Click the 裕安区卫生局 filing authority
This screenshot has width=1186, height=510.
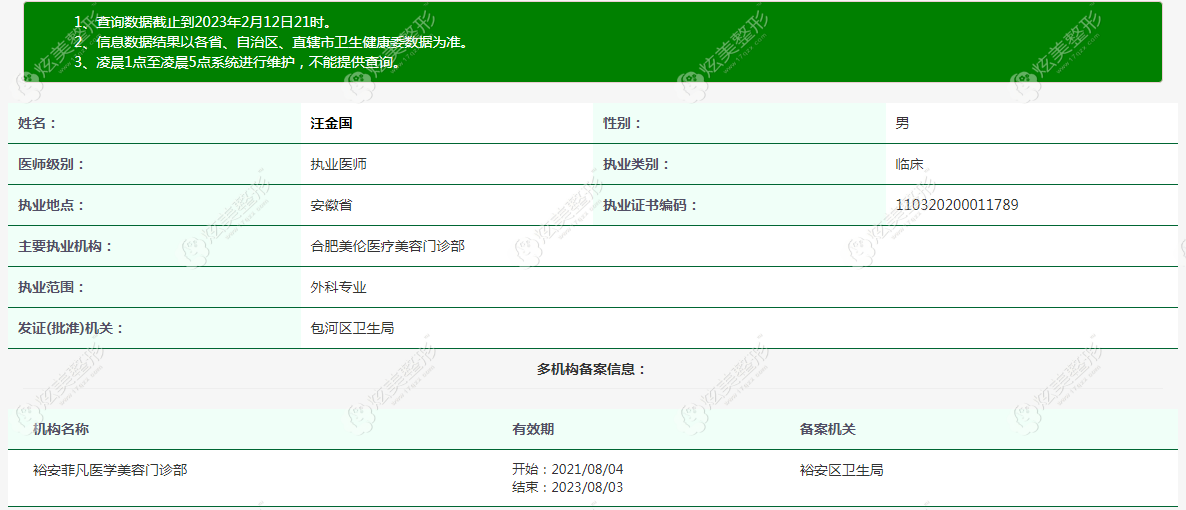click(x=841, y=470)
